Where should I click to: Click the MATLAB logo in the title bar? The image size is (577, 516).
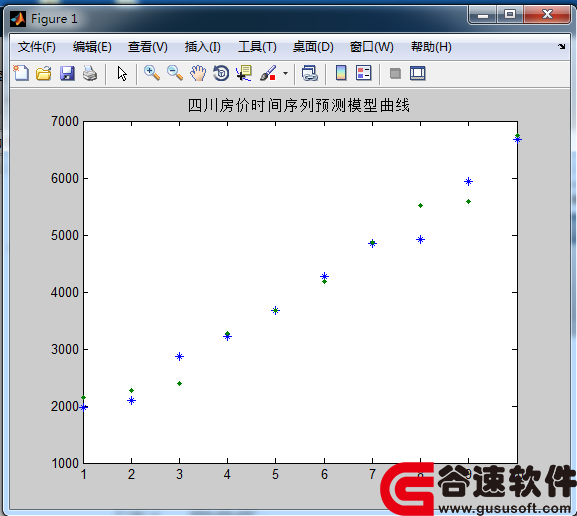coord(18,19)
